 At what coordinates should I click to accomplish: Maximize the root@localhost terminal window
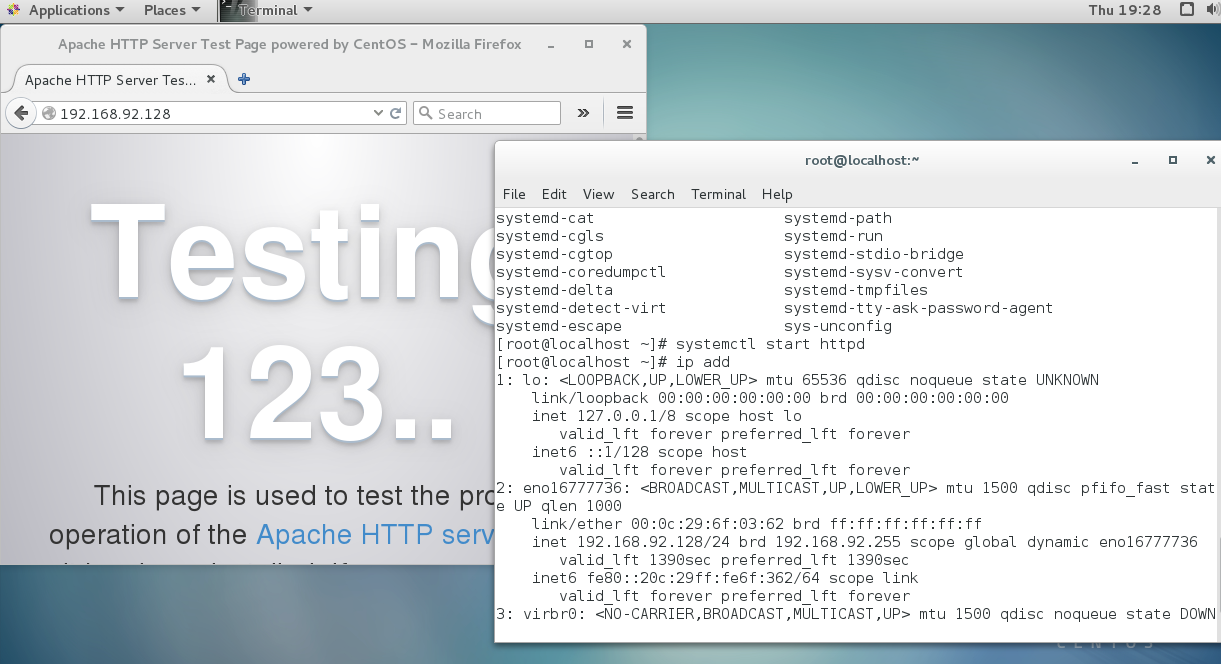1173,160
